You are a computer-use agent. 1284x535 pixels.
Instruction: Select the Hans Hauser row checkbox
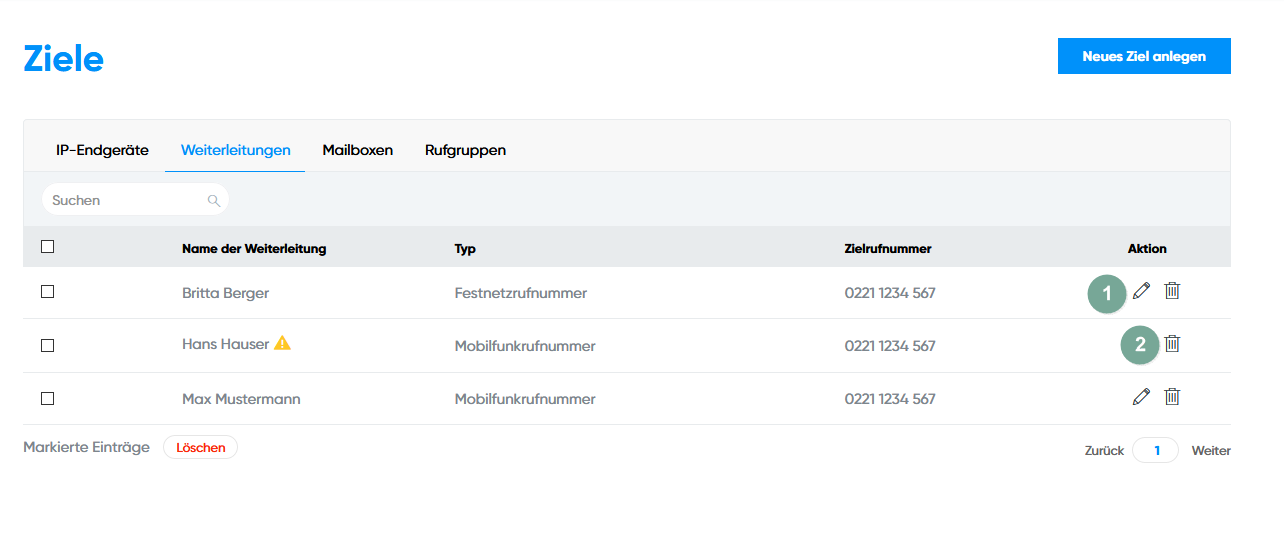(48, 345)
